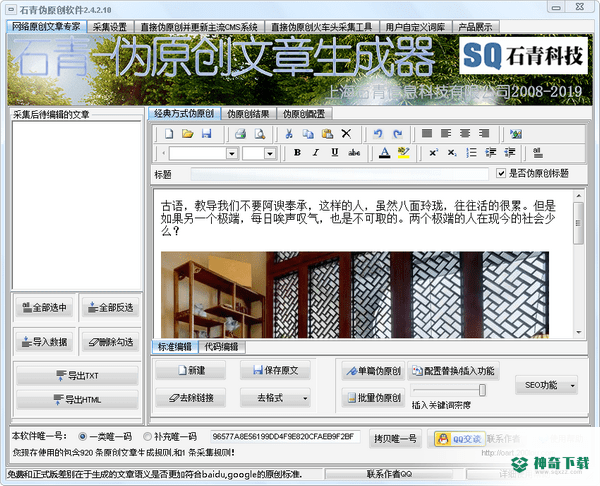Click the Redo arrow icon

point(398,134)
